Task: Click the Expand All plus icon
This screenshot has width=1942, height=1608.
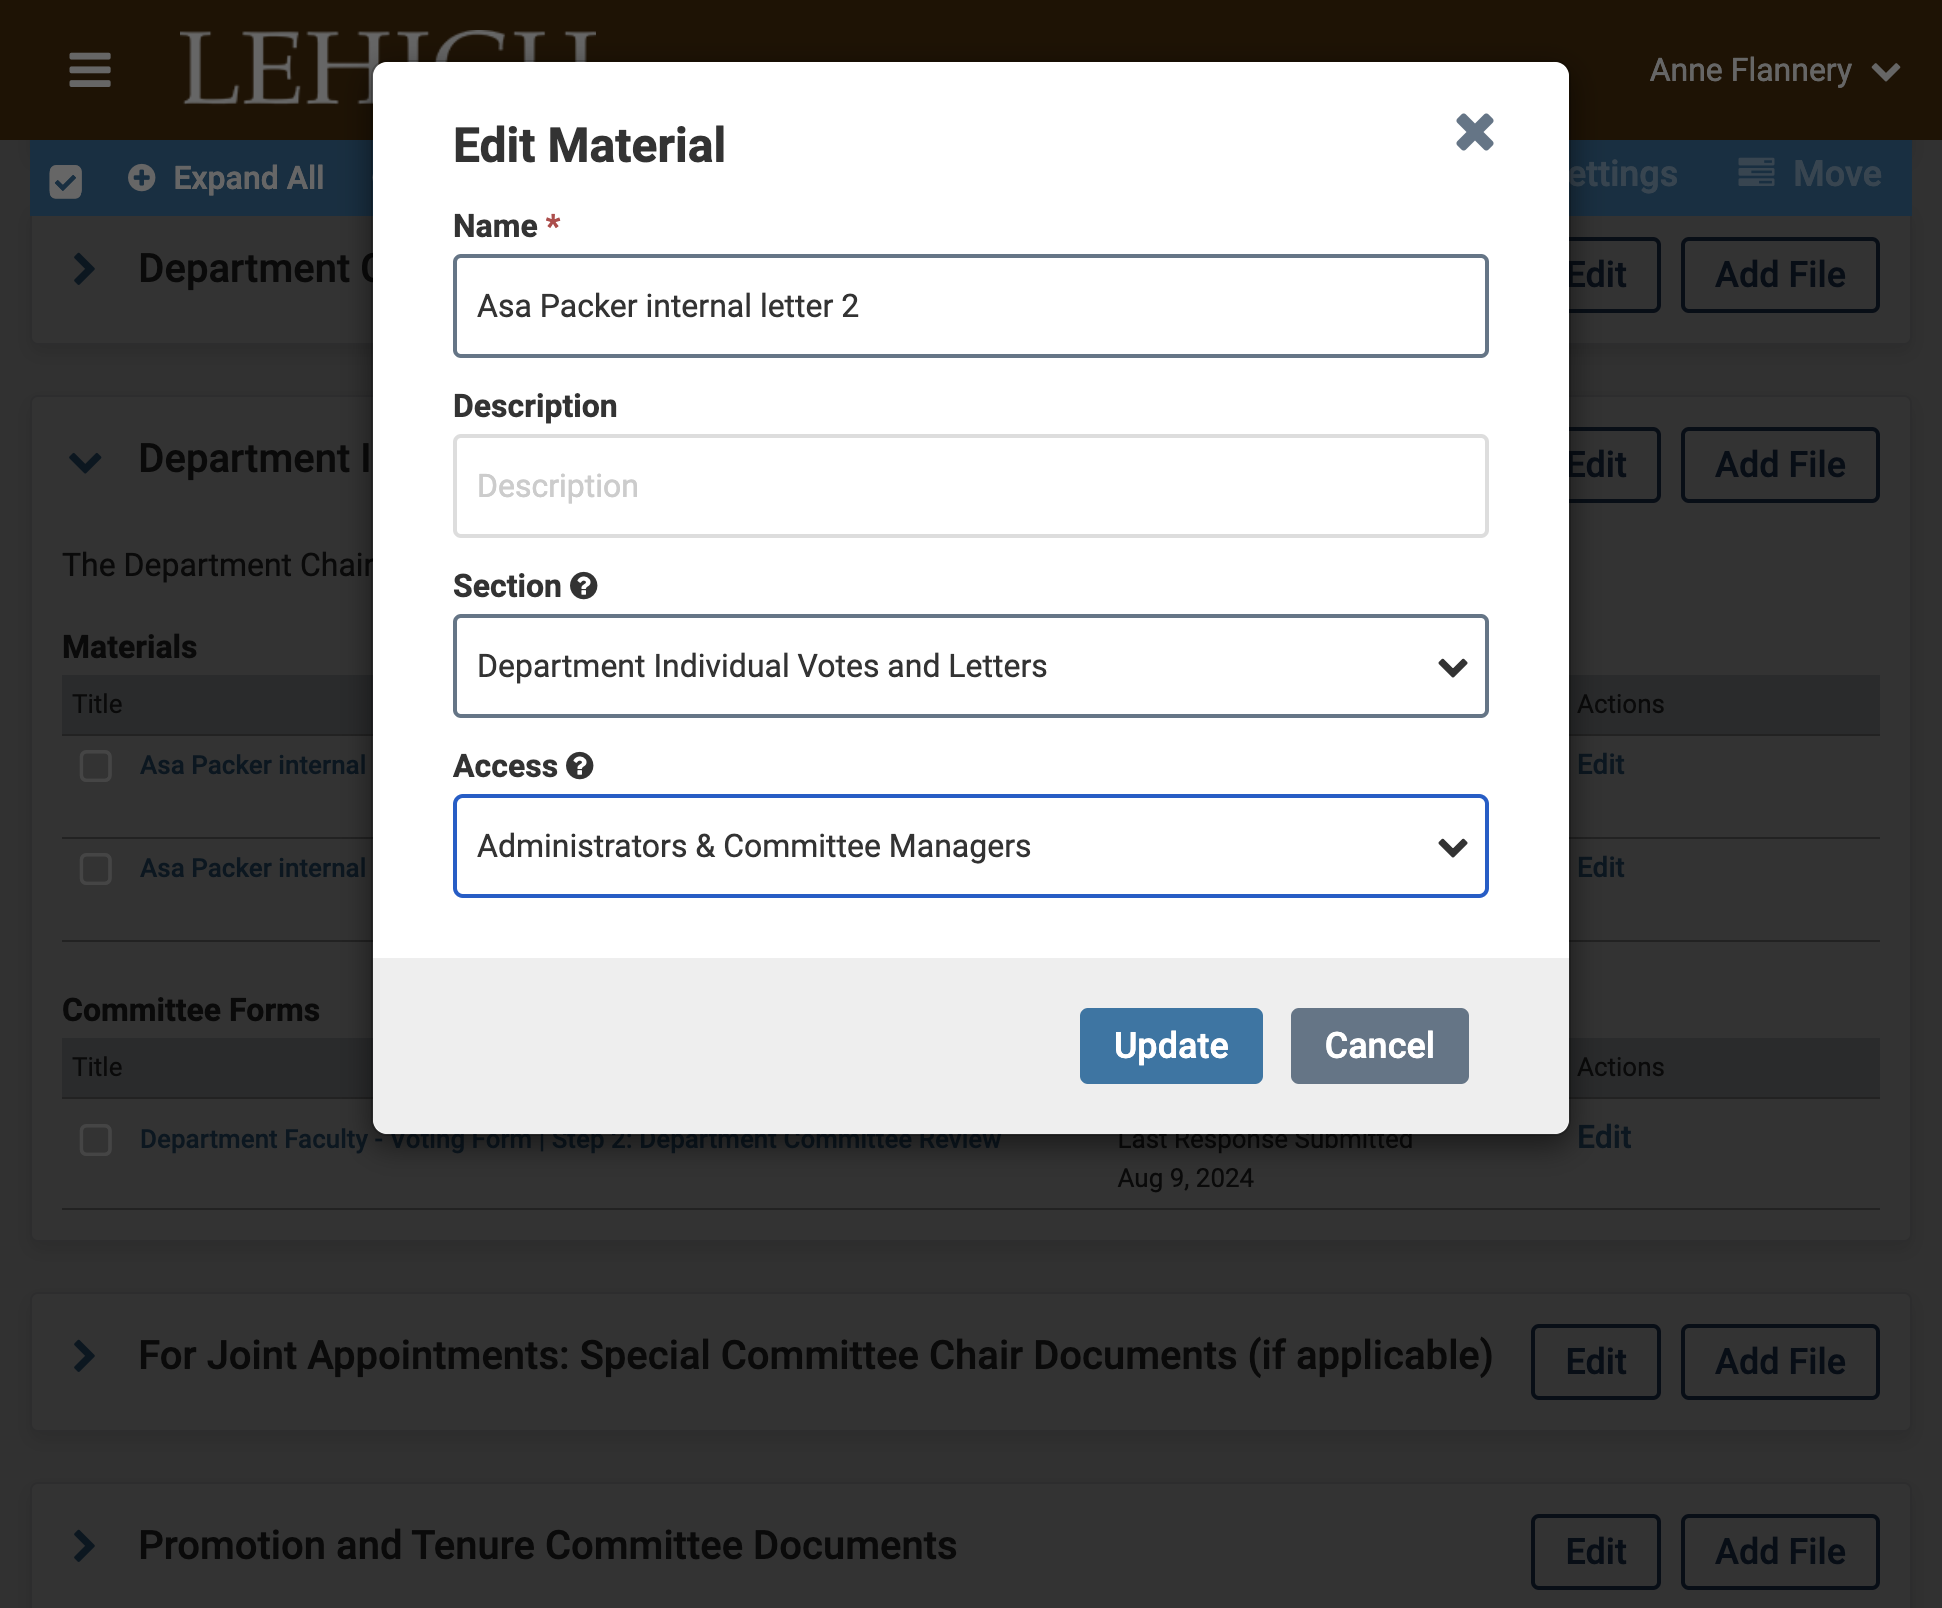Action: [x=142, y=178]
